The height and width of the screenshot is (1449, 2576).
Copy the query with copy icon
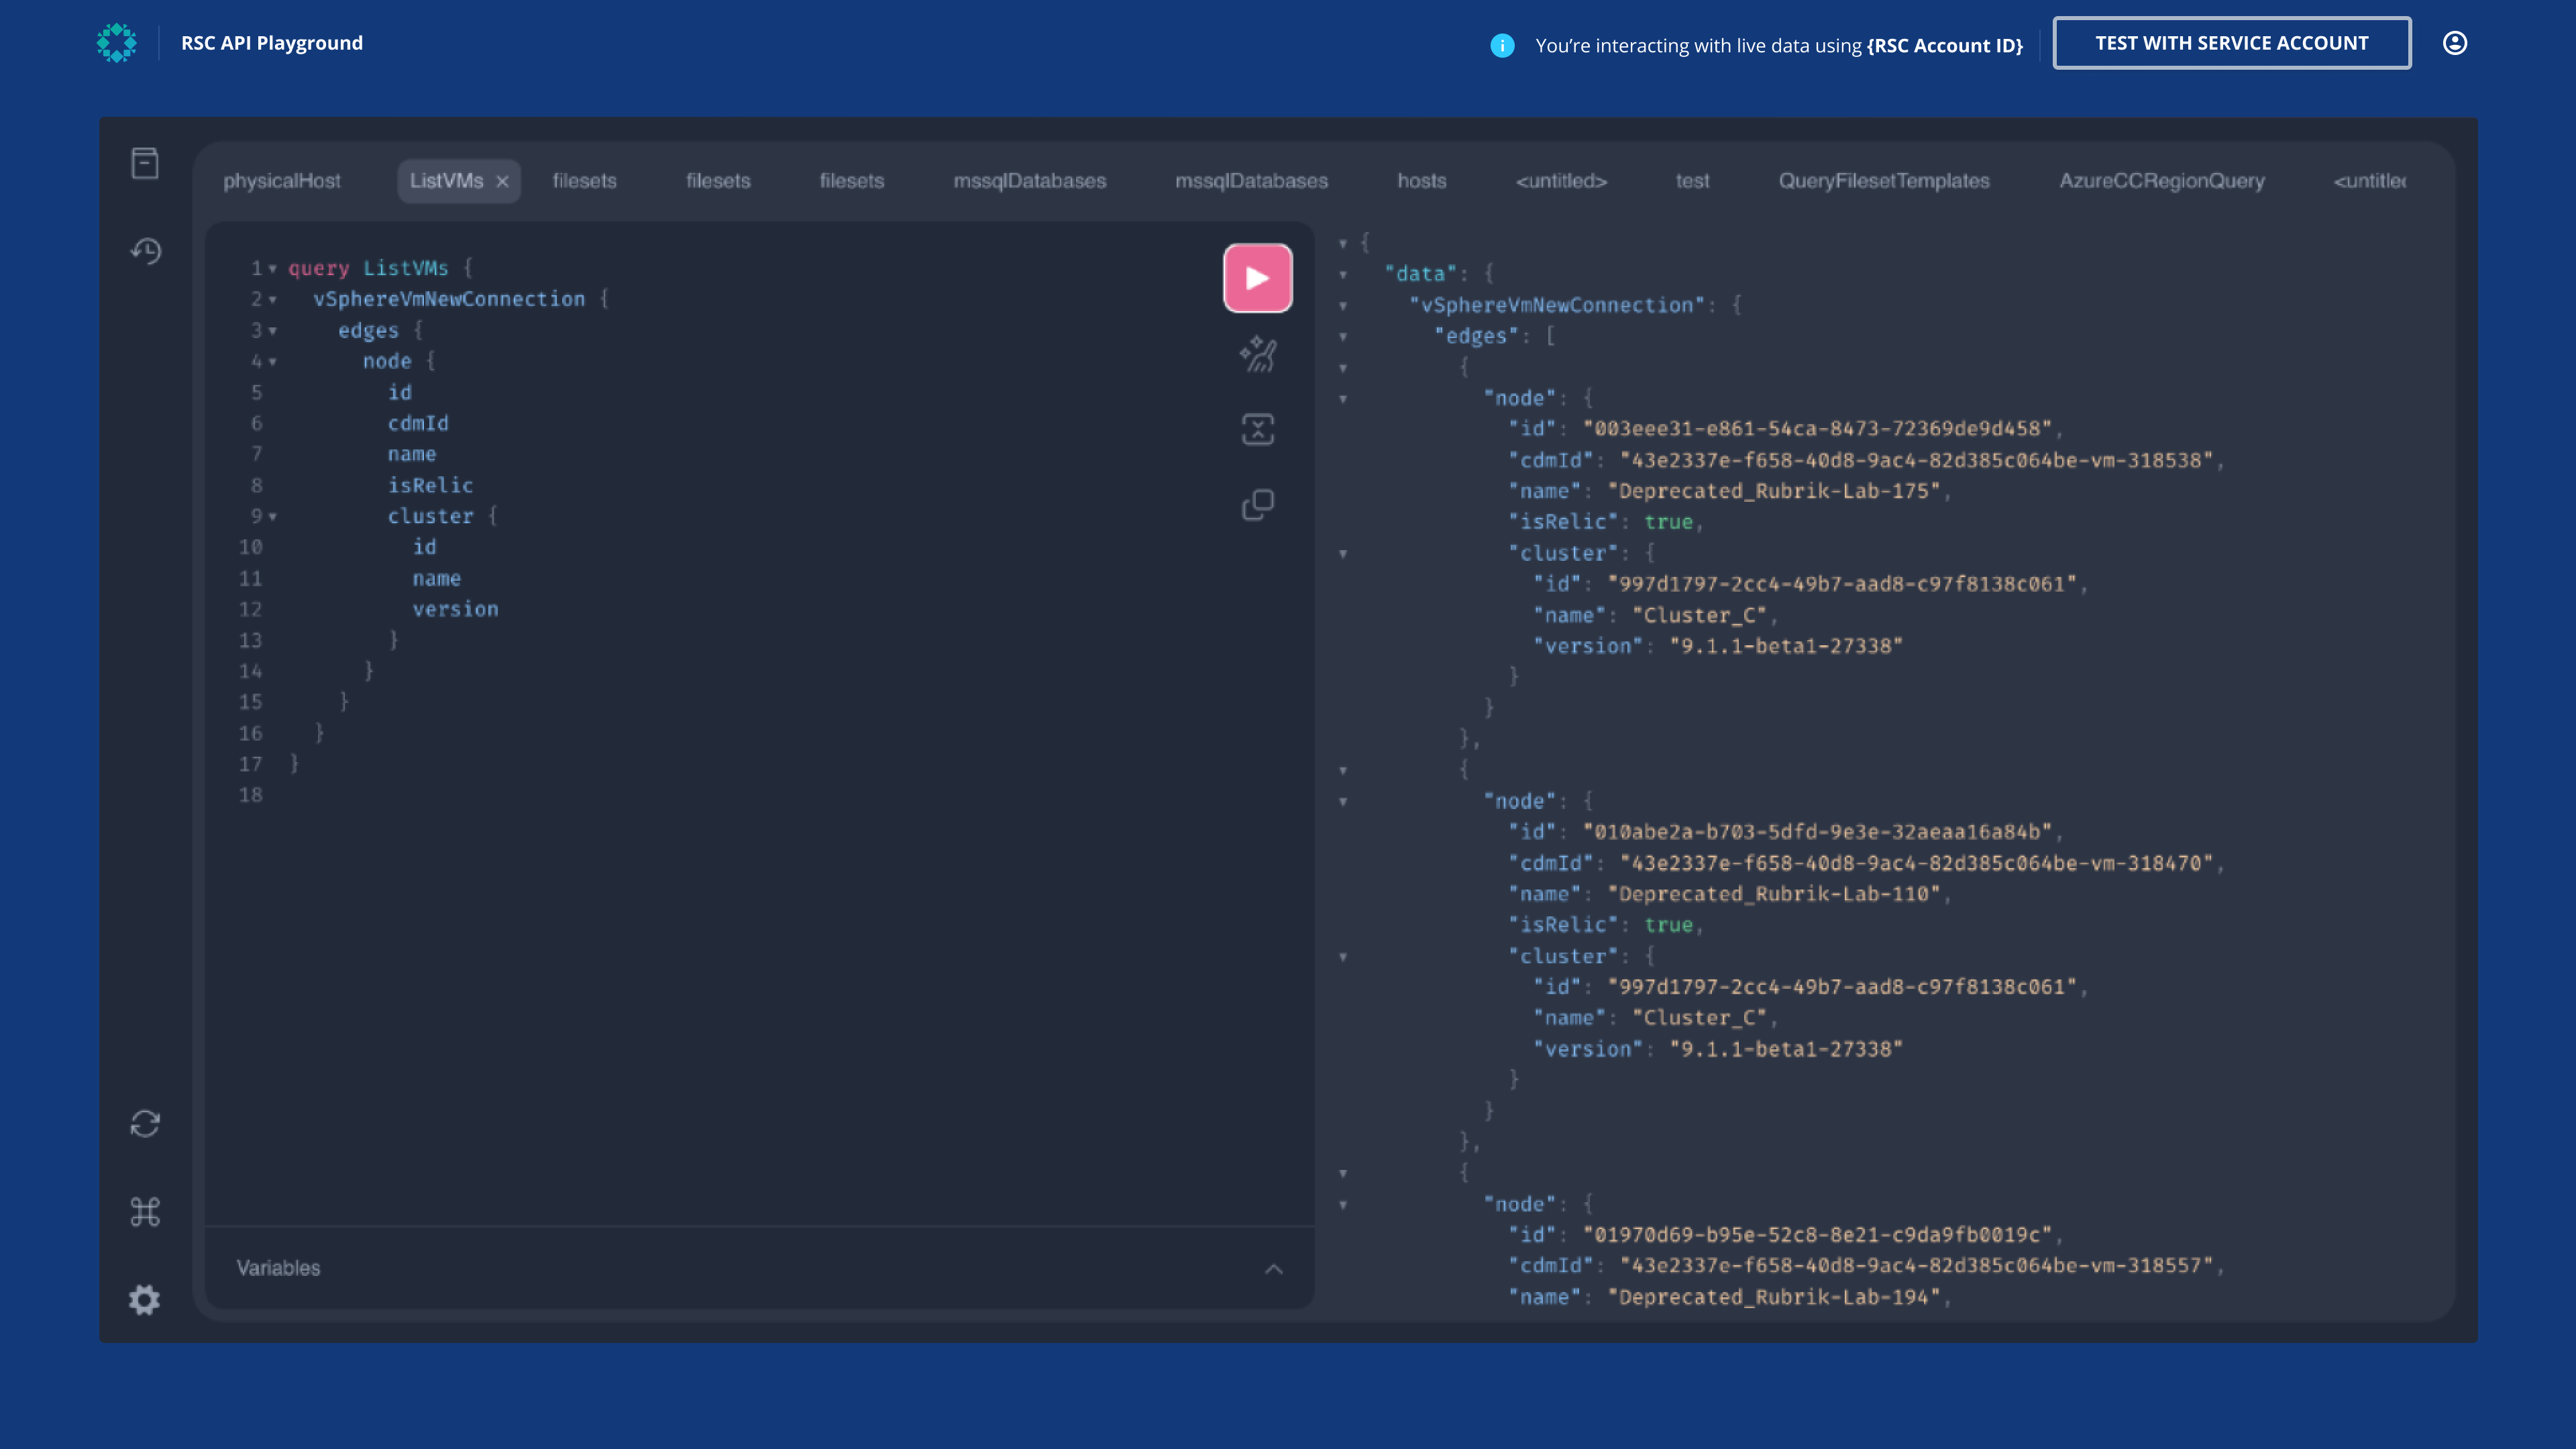point(1257,505)
